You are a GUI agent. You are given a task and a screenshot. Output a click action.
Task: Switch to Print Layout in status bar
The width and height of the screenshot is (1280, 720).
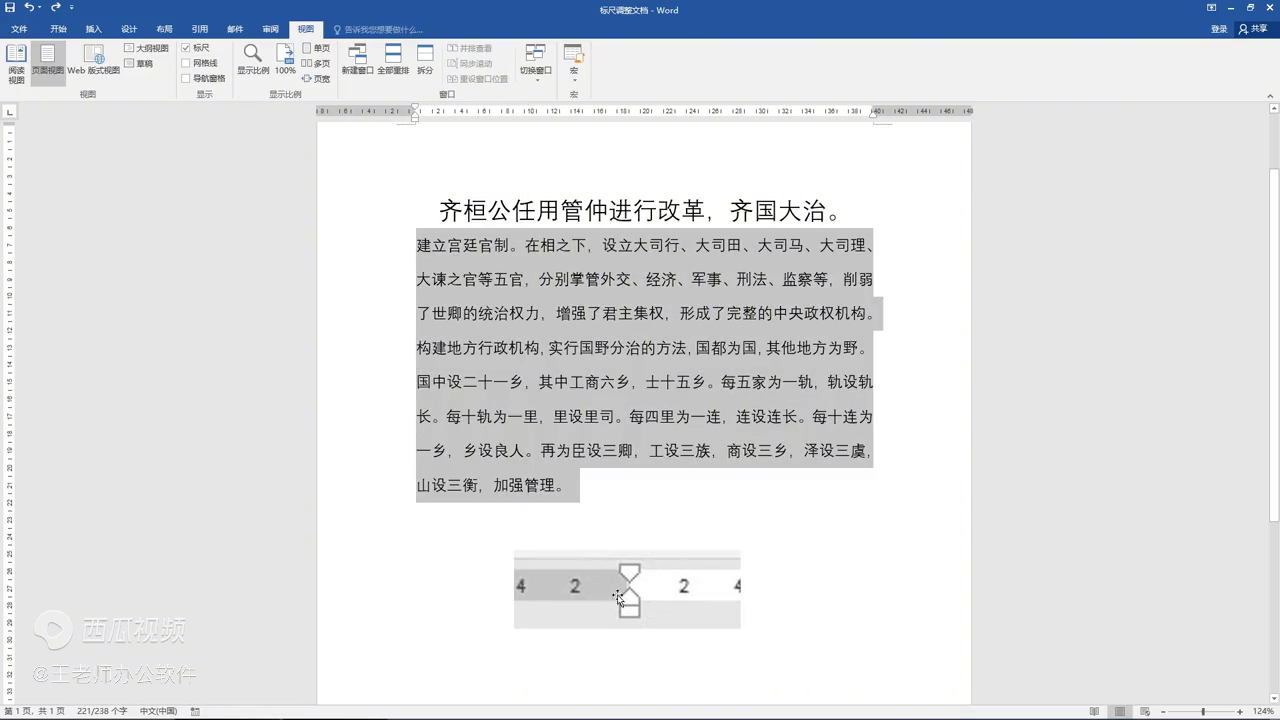point(1120,711)
